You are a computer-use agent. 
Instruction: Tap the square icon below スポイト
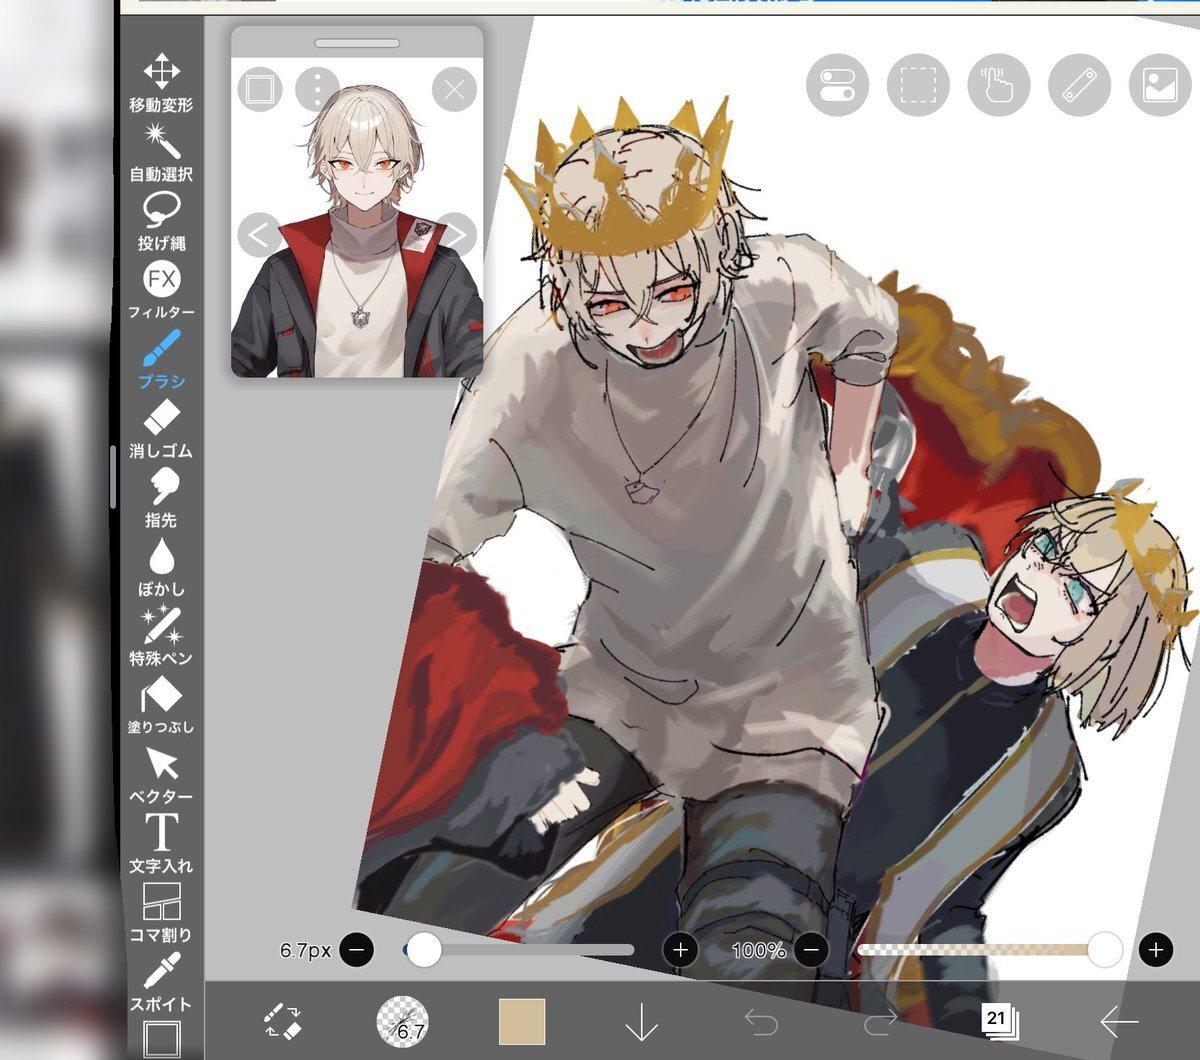click(161, 1039)
